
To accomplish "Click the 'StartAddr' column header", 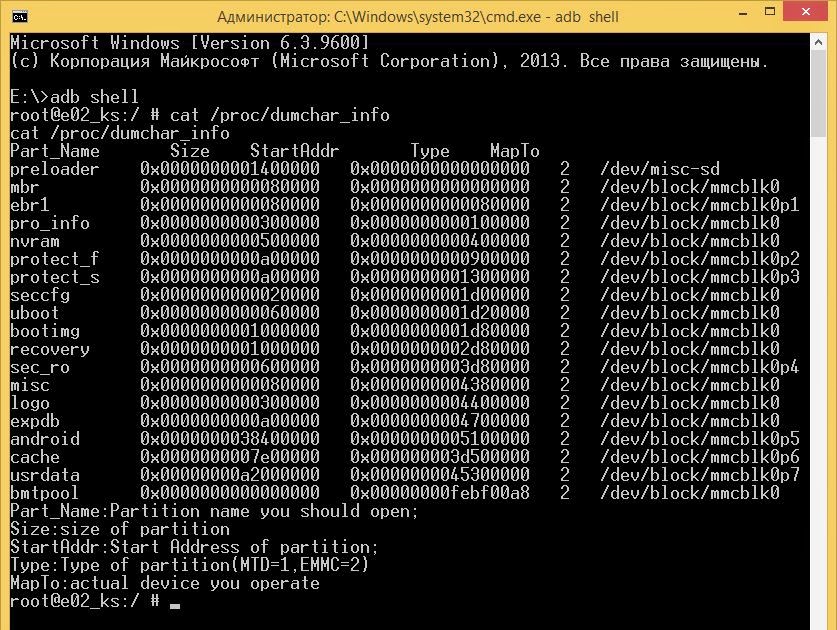I will (x=295, y=151).
